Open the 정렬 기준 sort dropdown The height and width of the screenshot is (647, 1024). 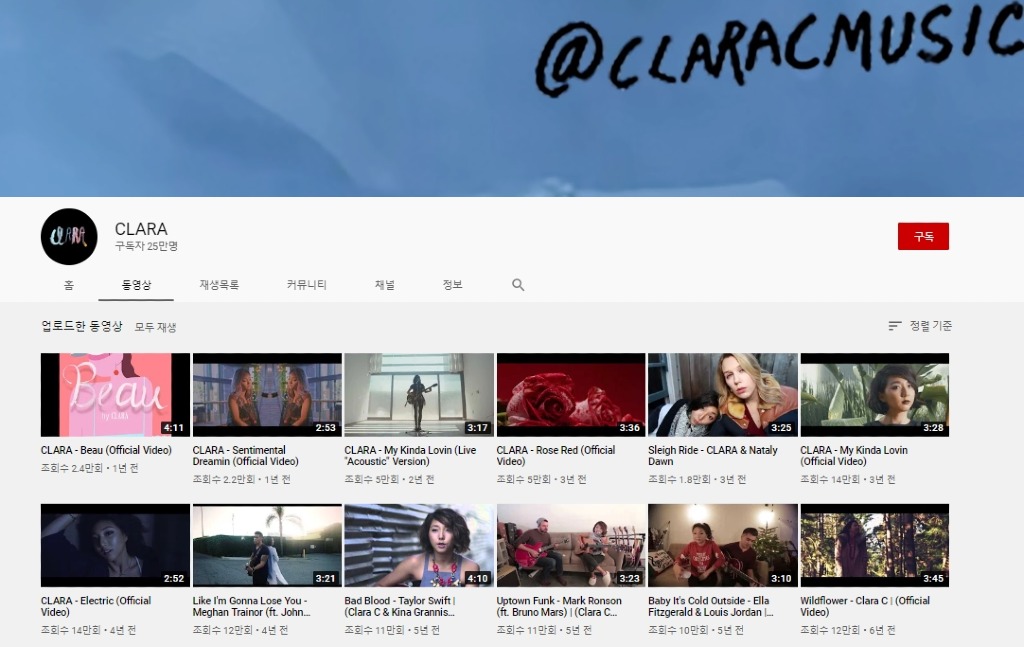(920, 326)
